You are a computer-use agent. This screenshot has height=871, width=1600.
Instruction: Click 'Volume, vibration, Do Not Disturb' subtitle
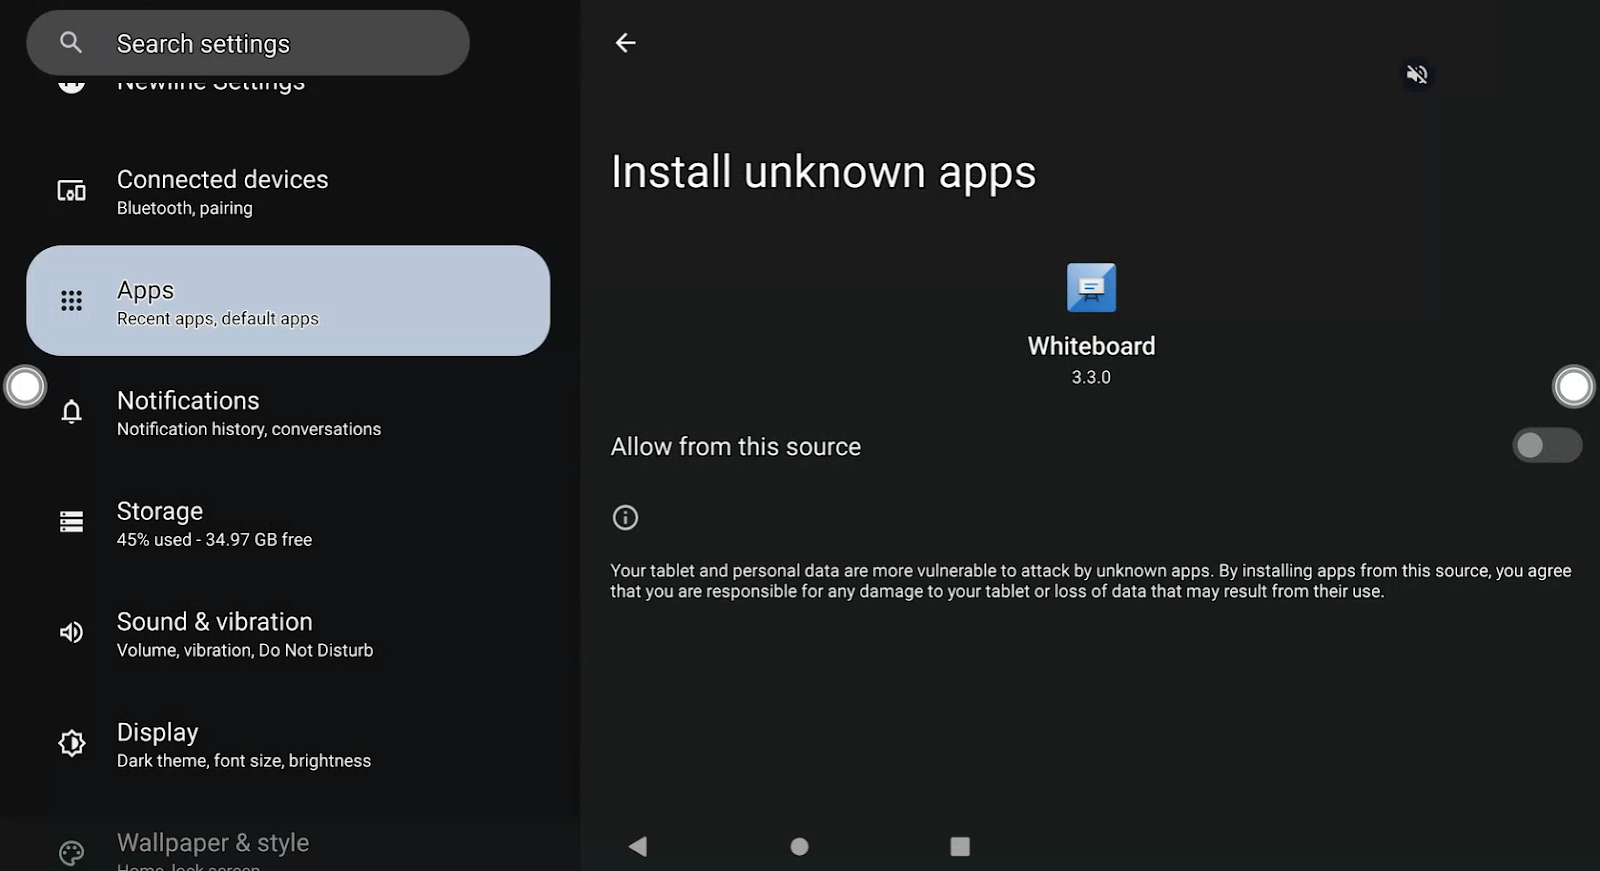coord(245,650)
